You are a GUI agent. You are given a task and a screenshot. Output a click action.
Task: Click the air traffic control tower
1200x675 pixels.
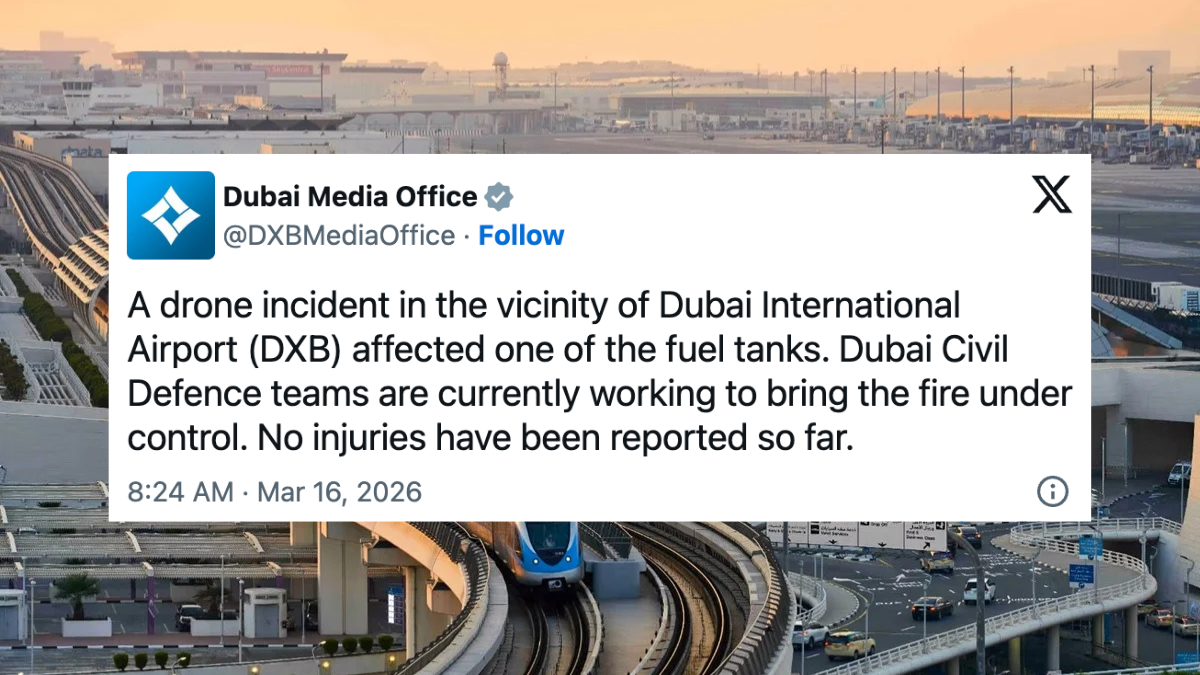[77, 97]
